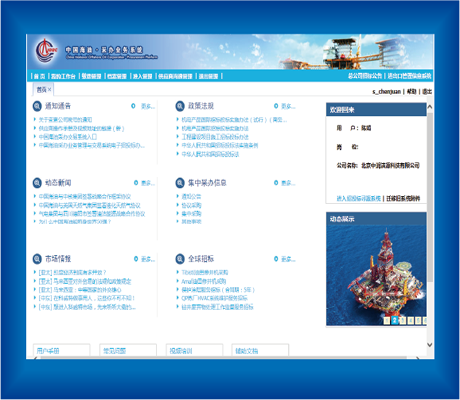The height and width of the screenshot is (400, 460).
Task: Click the vertical scrollbar thumb
Action: point(430,197)
